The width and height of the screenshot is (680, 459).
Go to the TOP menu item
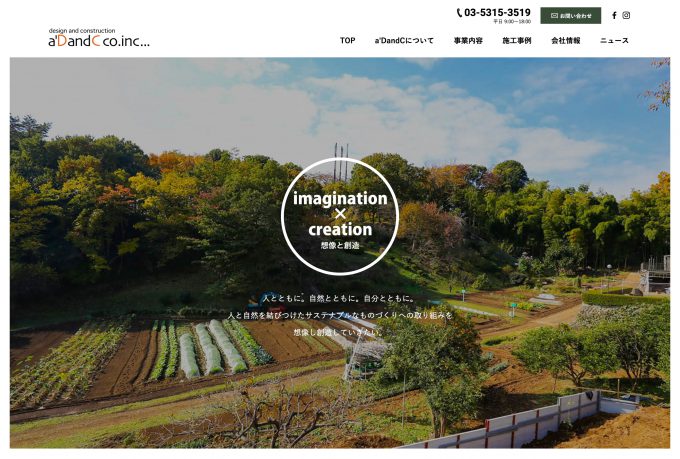click(x=348, y=40)
